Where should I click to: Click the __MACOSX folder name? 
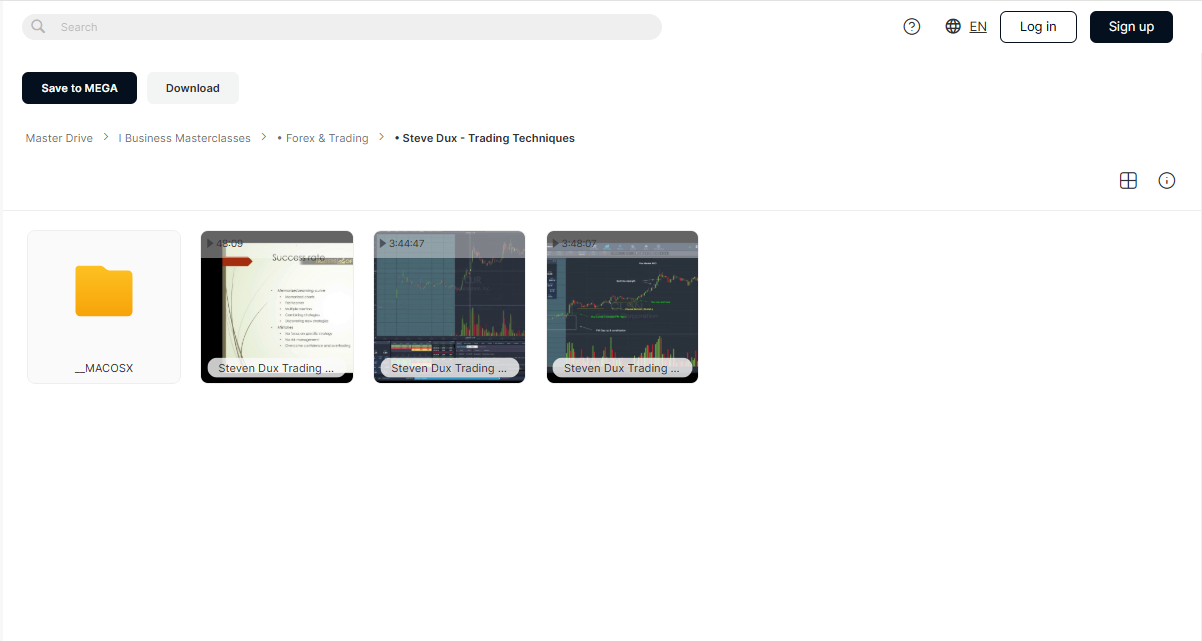(x=104, y=368)
